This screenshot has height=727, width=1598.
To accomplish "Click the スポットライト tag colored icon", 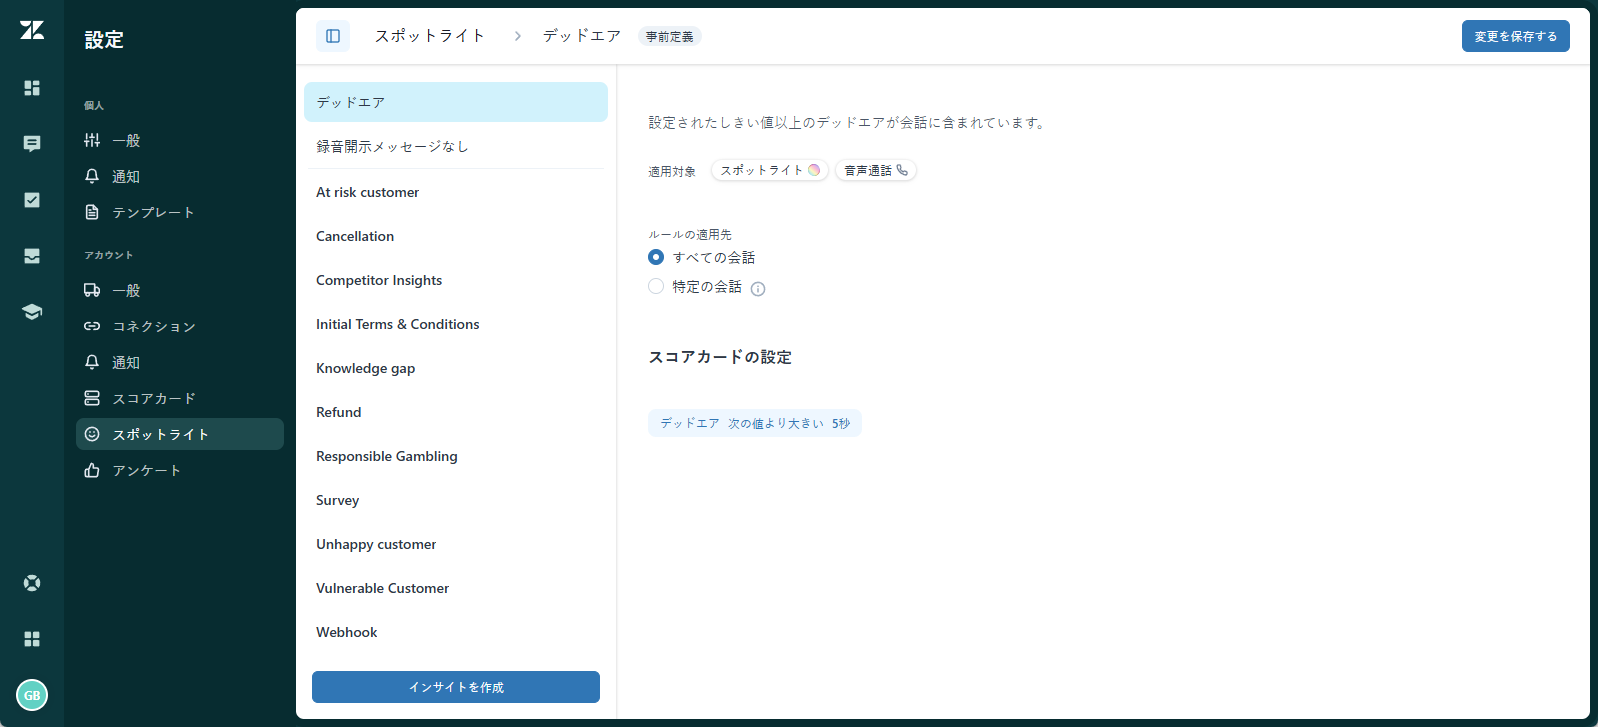I will click(814, 170).
